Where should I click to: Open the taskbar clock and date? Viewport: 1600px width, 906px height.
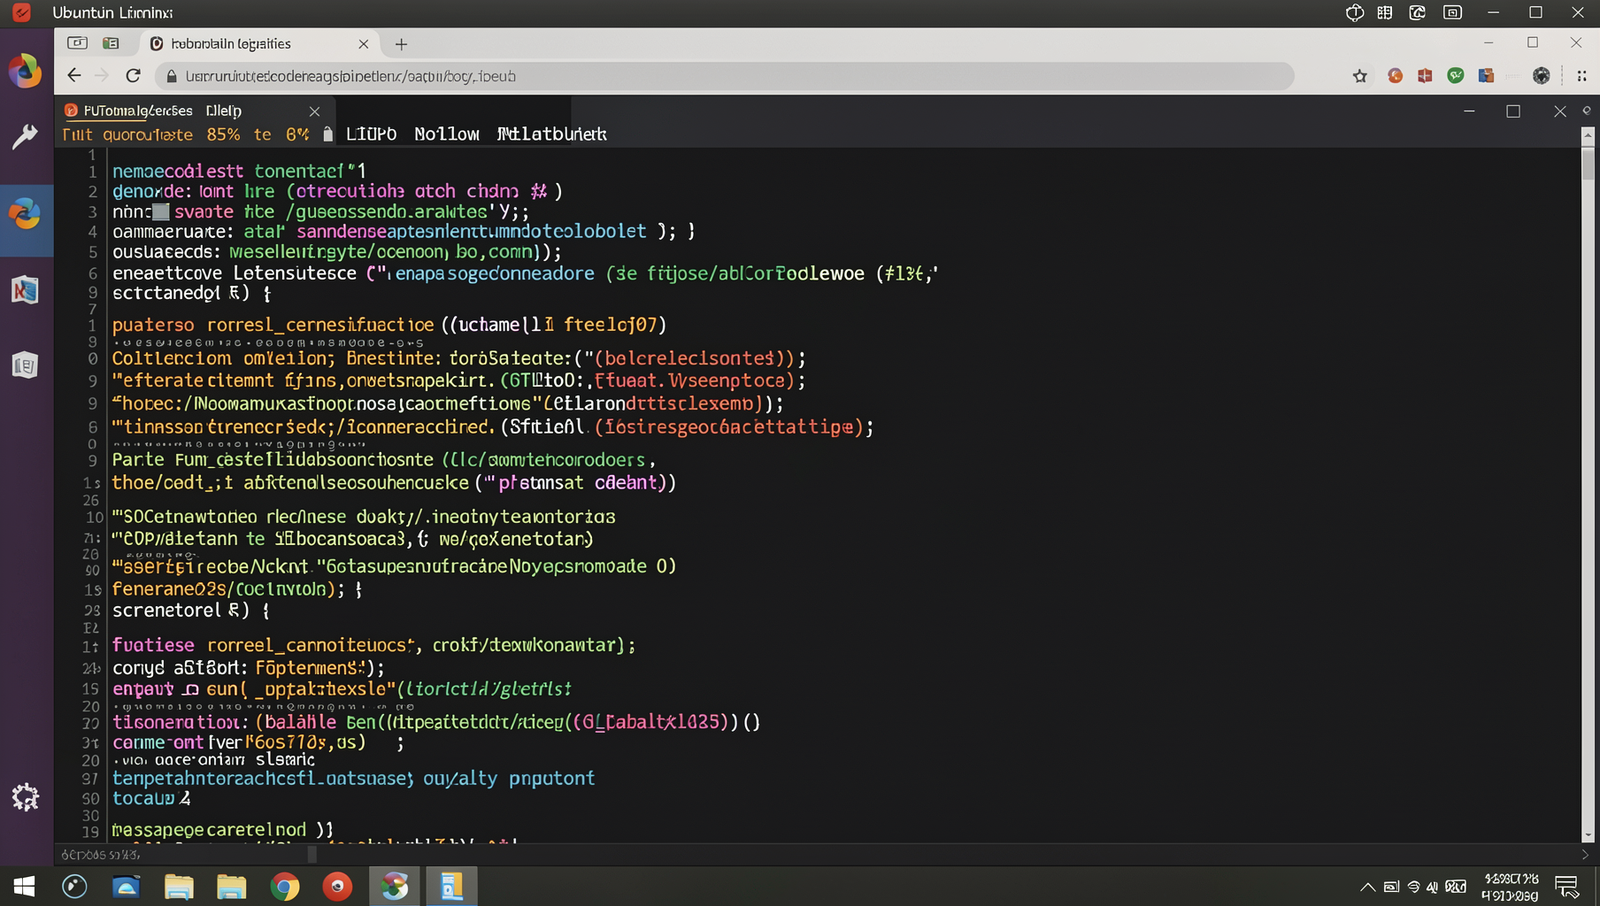pos(1510,887)
